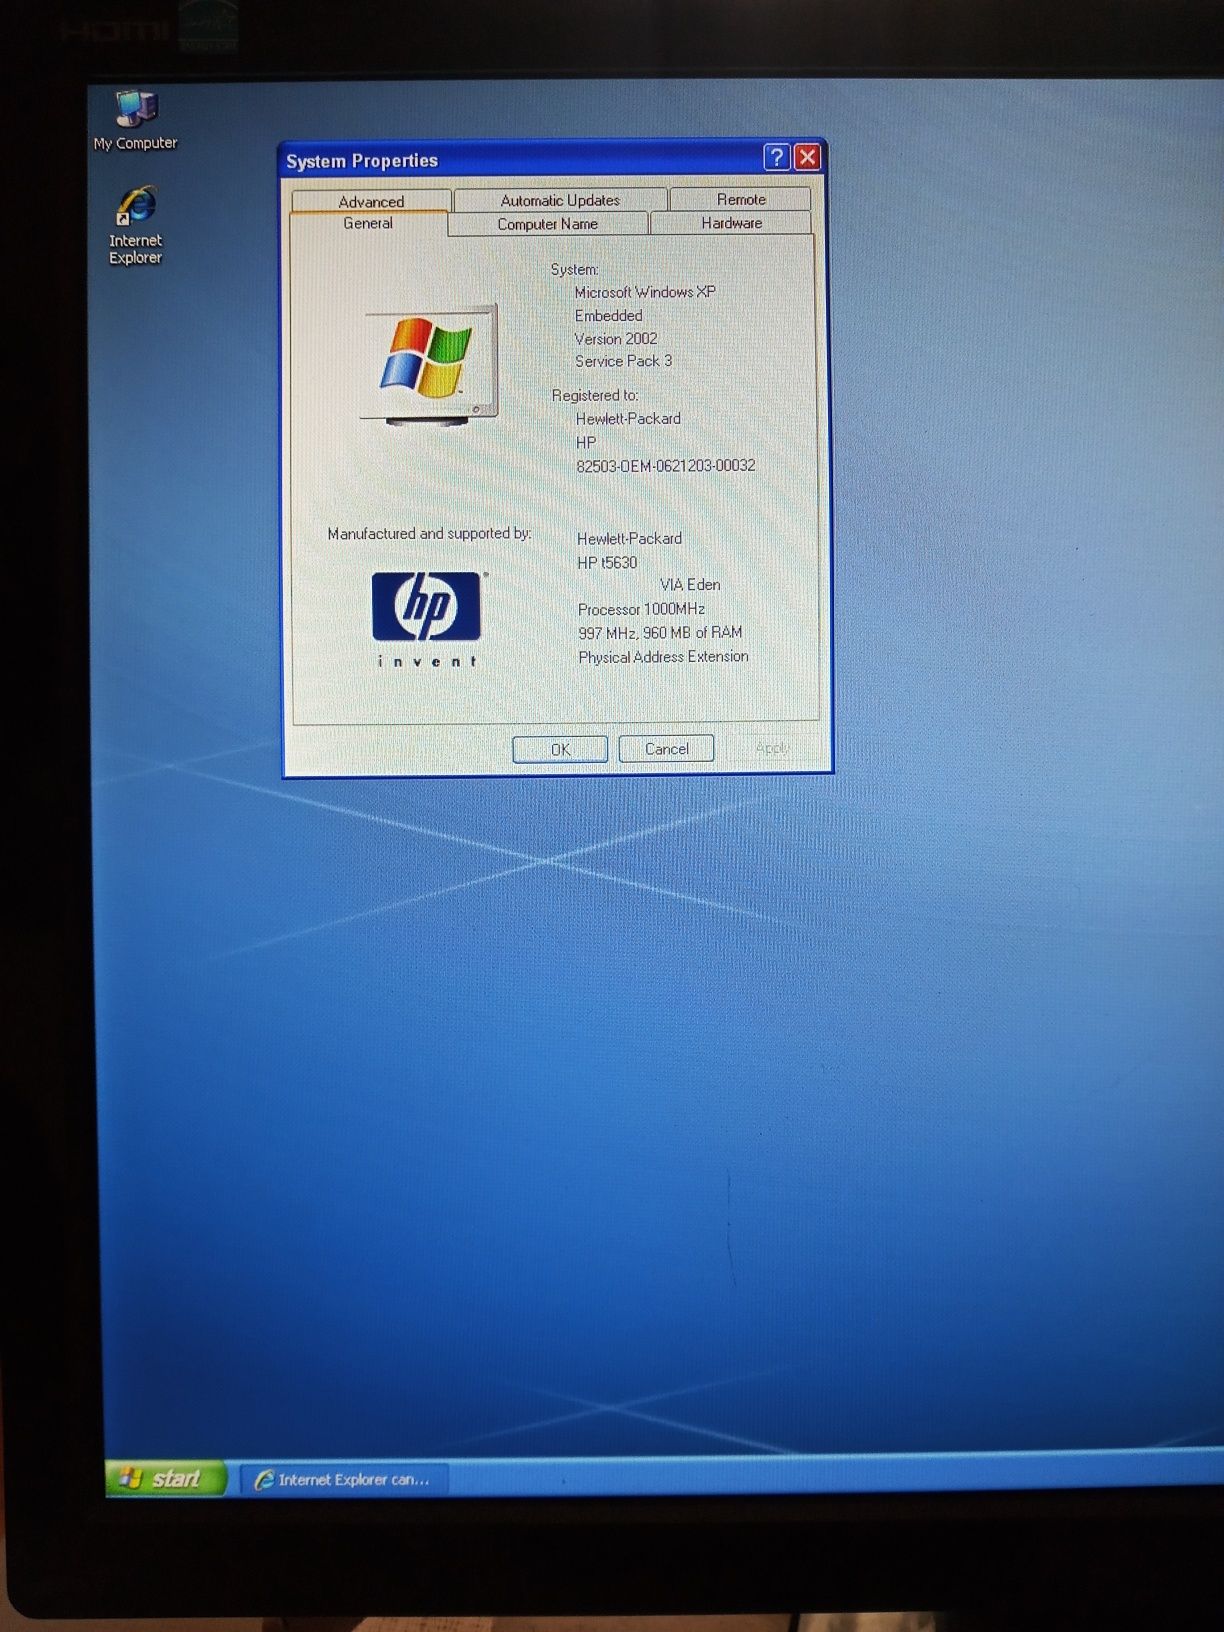The height and width of the screenshot is (1632, 1224).
Task: Open the My Computer desktop icon
Action: tap(136, 120)
